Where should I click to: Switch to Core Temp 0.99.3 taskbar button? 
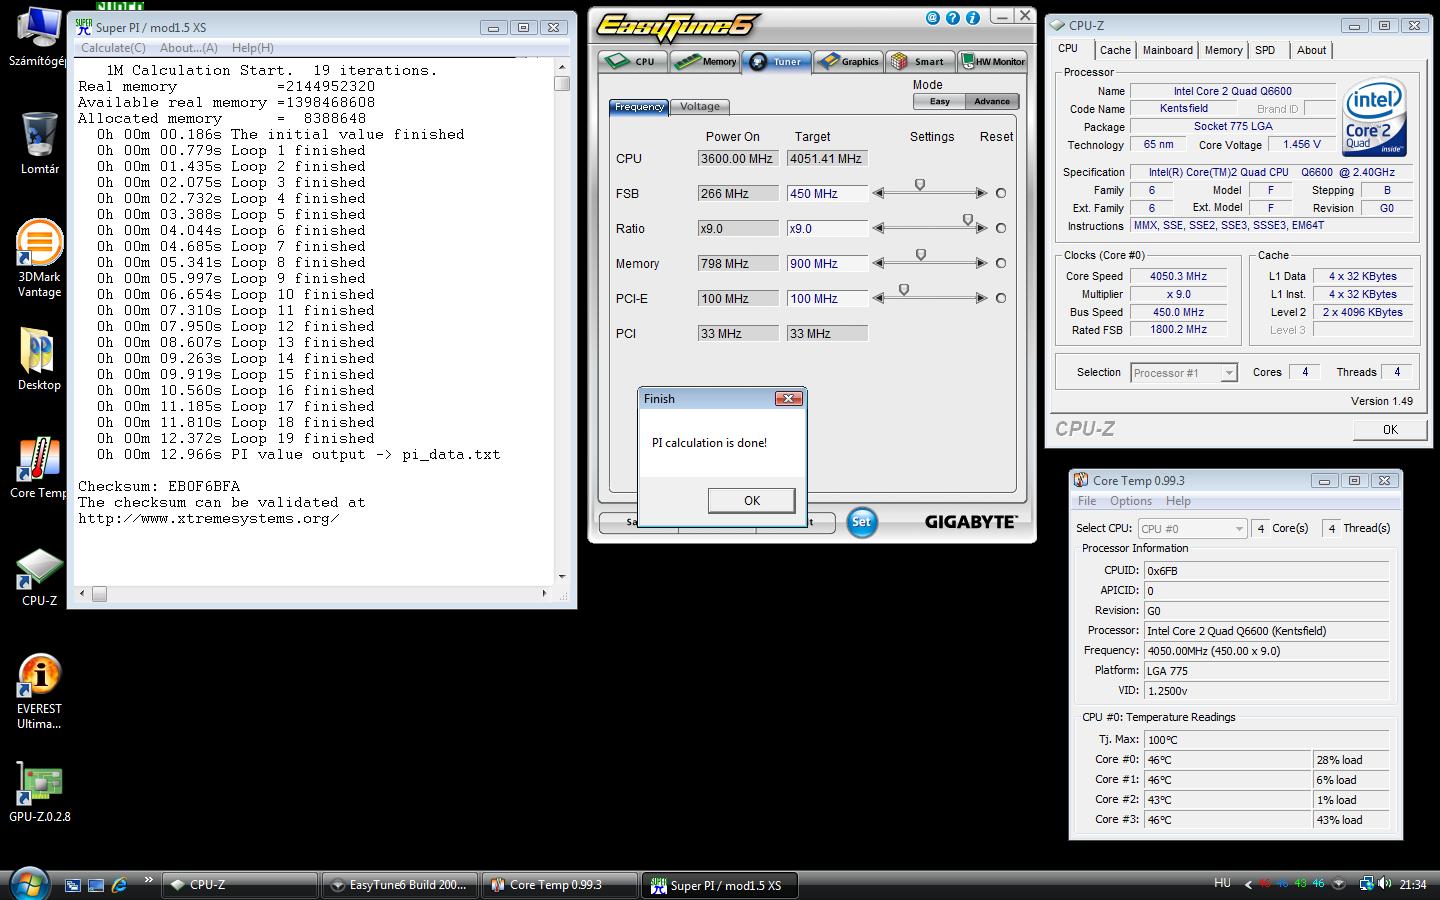tap(559, 885)
